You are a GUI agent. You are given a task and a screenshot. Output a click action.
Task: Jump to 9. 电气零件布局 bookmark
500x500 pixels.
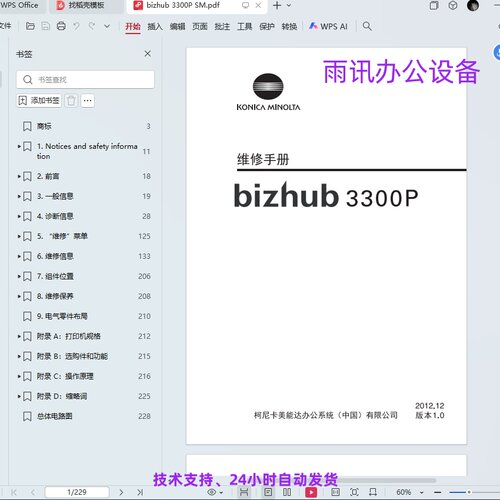point(62,316)
